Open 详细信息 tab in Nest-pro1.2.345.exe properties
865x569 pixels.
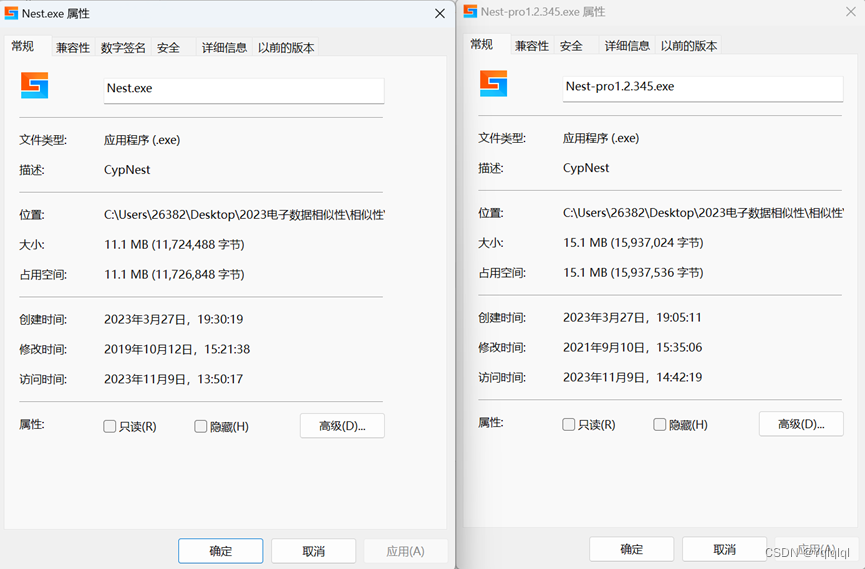[627, 46]
